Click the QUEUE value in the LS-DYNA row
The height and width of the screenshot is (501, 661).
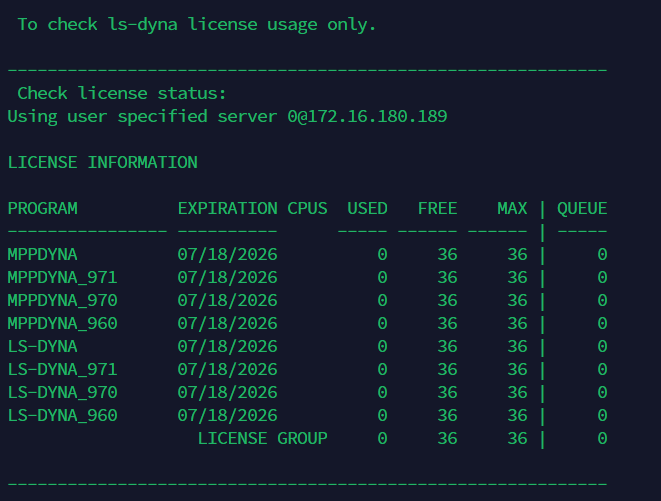[x=602, y=346]
